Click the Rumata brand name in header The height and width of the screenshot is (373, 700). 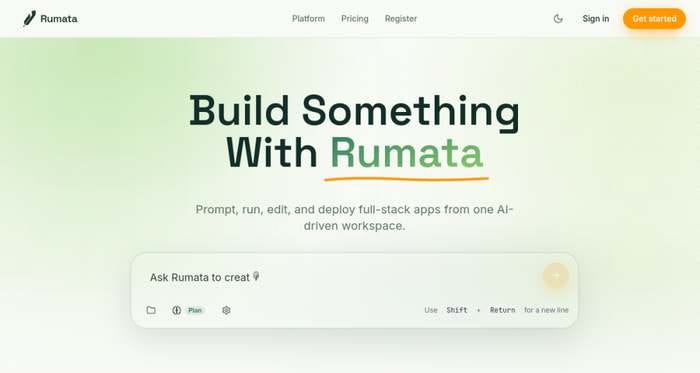coord(59,19)
